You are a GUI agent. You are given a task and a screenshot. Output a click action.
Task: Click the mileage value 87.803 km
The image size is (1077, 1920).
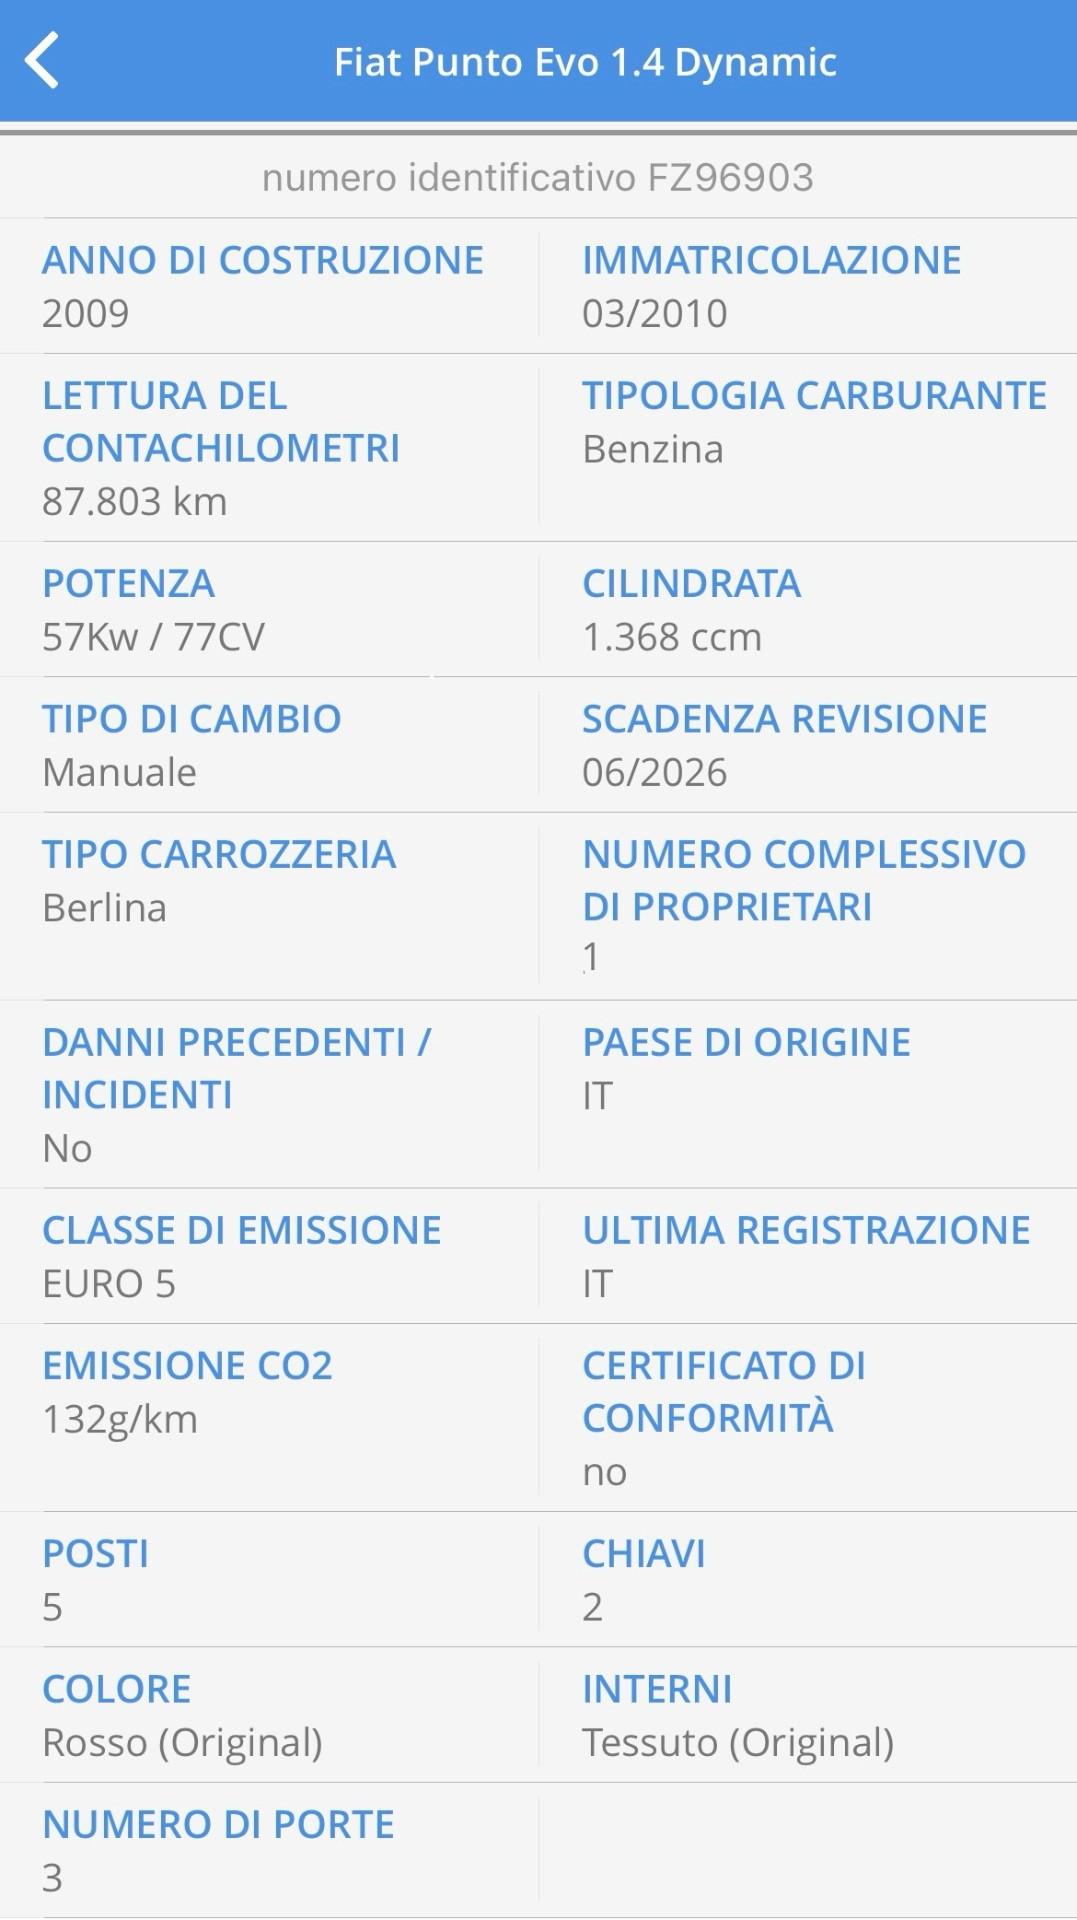click(133, 503)
